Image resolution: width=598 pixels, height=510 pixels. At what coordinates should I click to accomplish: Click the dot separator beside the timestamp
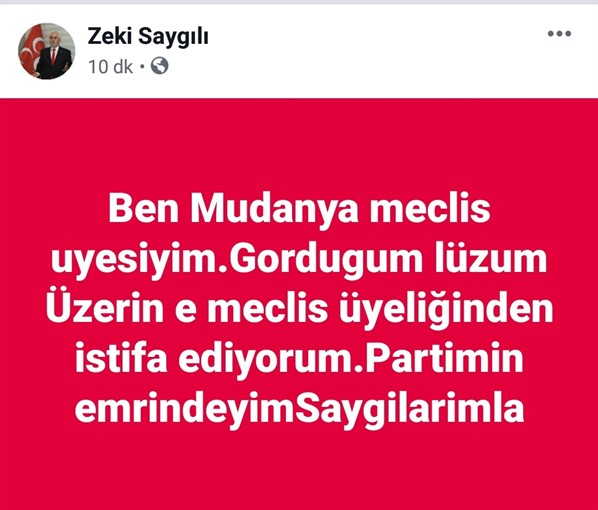click(x=142, y=67)
